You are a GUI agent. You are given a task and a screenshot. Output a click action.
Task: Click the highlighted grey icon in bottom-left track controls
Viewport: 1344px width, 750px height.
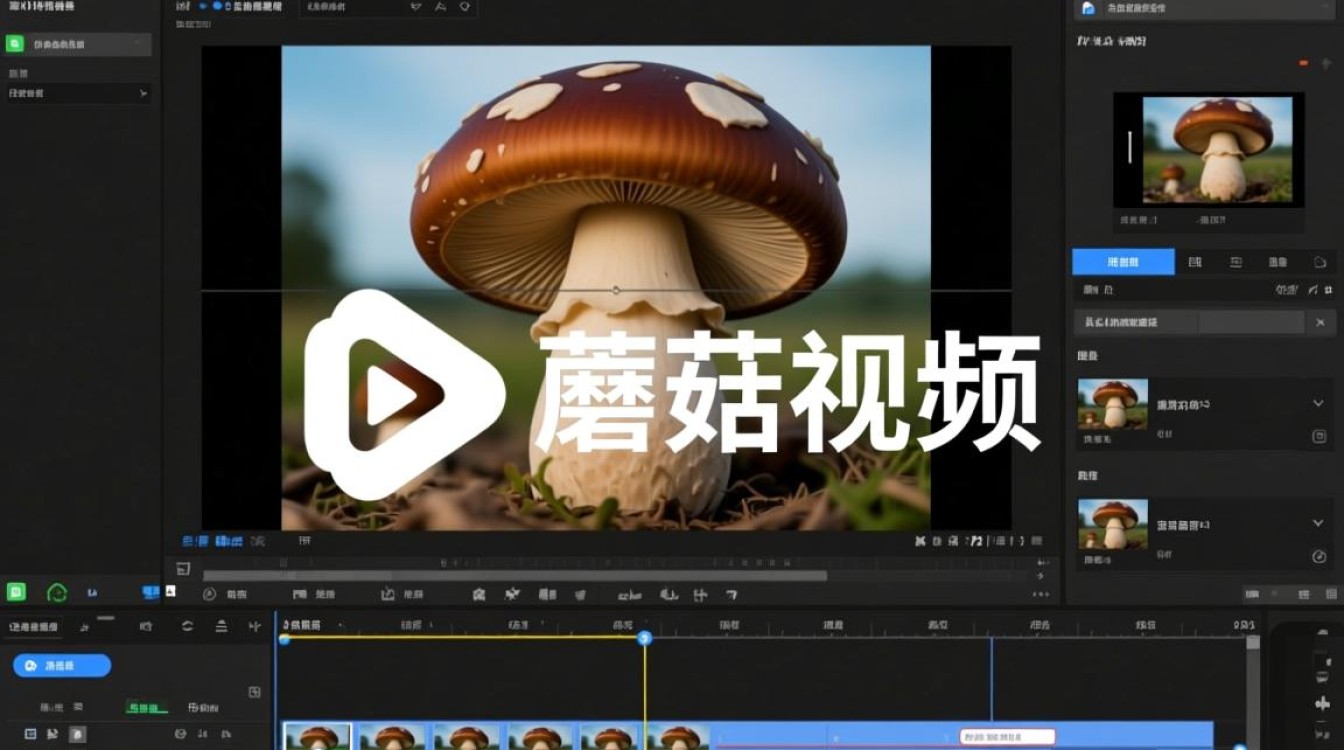77,735
